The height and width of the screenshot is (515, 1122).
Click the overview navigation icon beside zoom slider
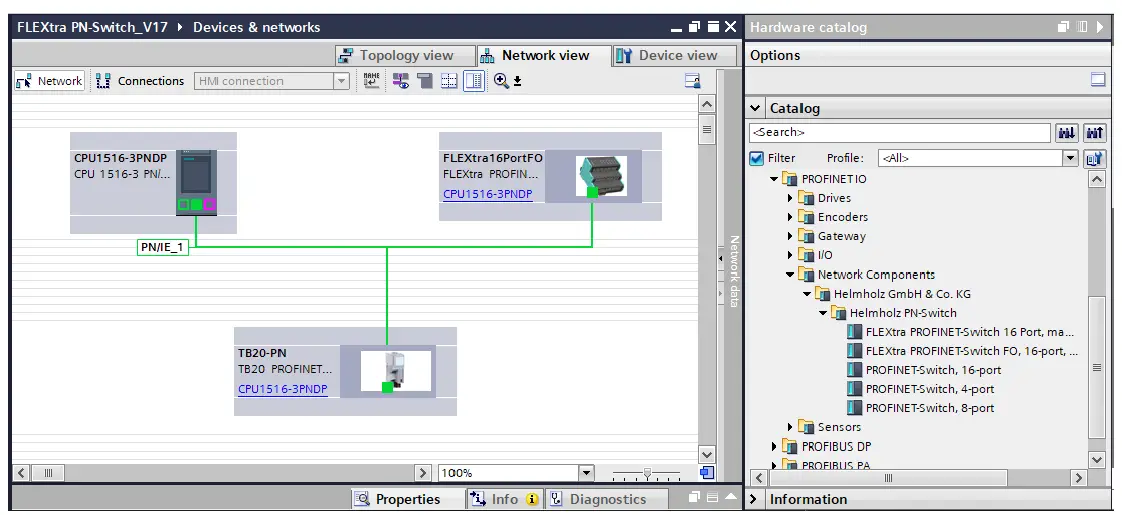tap(707, 473)
